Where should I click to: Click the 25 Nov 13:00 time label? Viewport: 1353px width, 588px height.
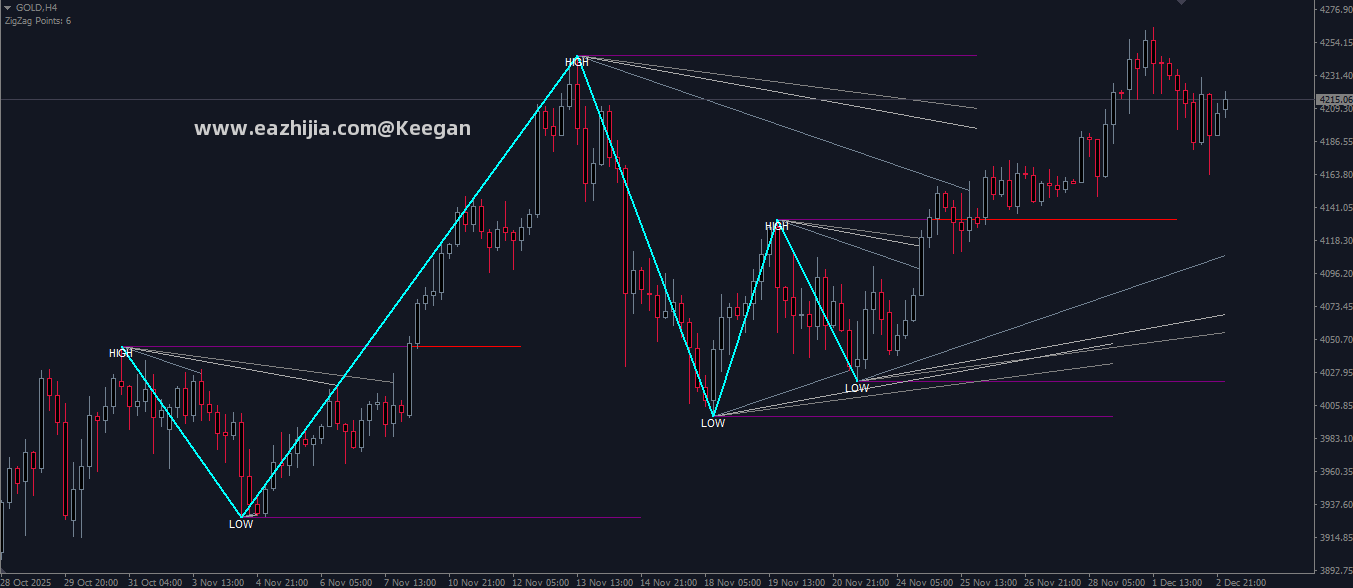point(988,582)
